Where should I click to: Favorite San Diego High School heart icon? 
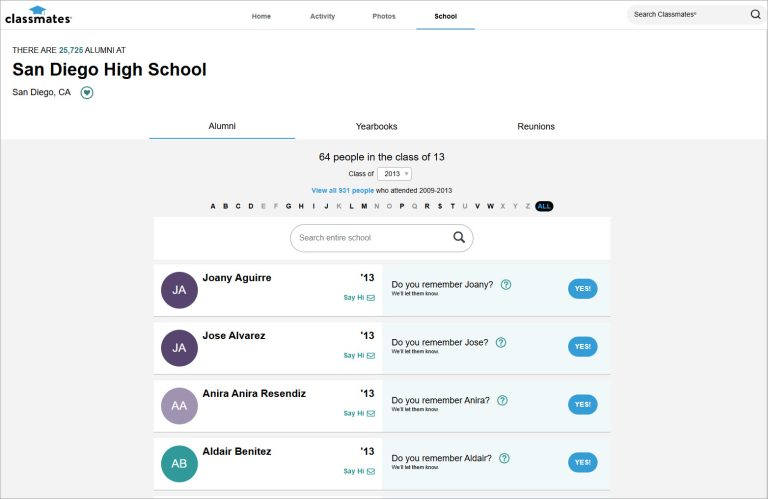pos(87,93)
